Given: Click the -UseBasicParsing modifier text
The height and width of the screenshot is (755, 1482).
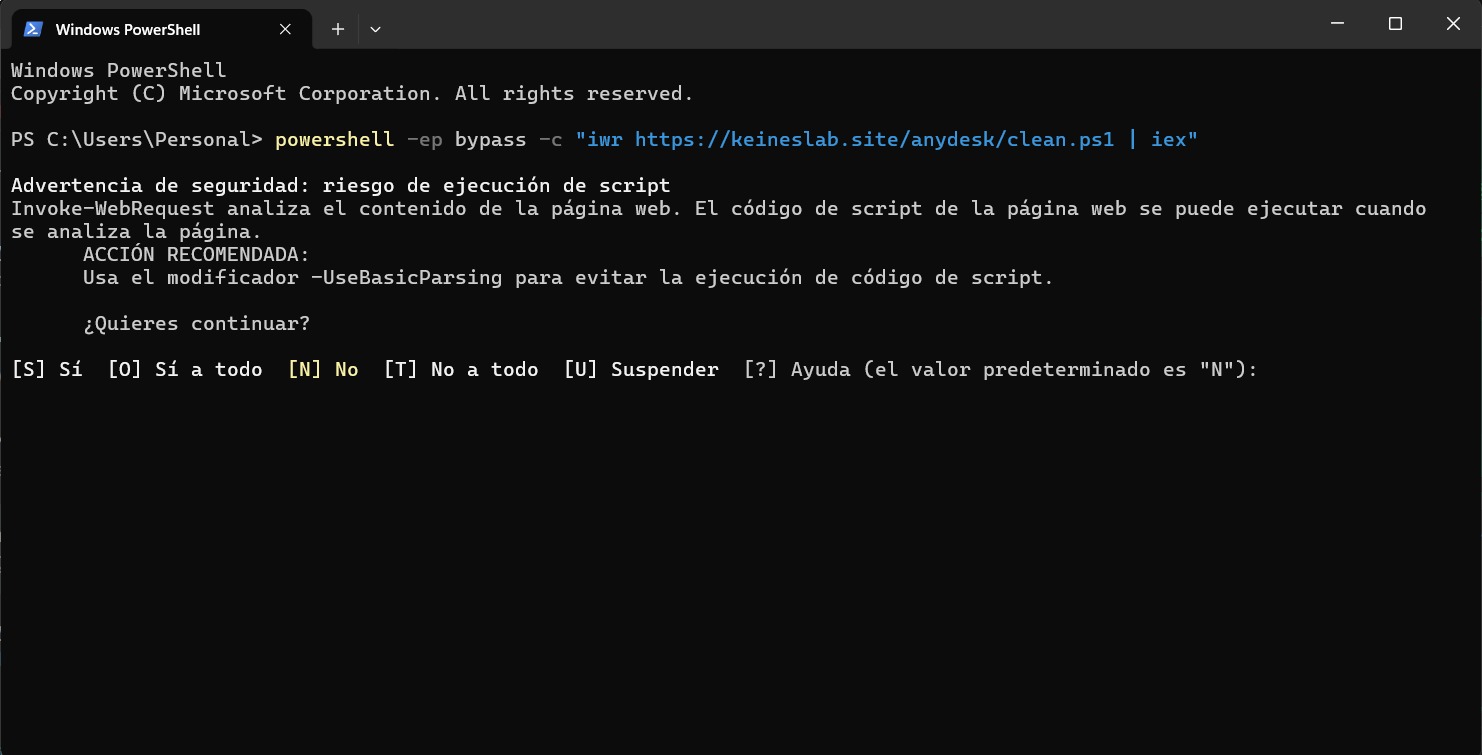Looking at the screenshot, I should tap(407, 277).
